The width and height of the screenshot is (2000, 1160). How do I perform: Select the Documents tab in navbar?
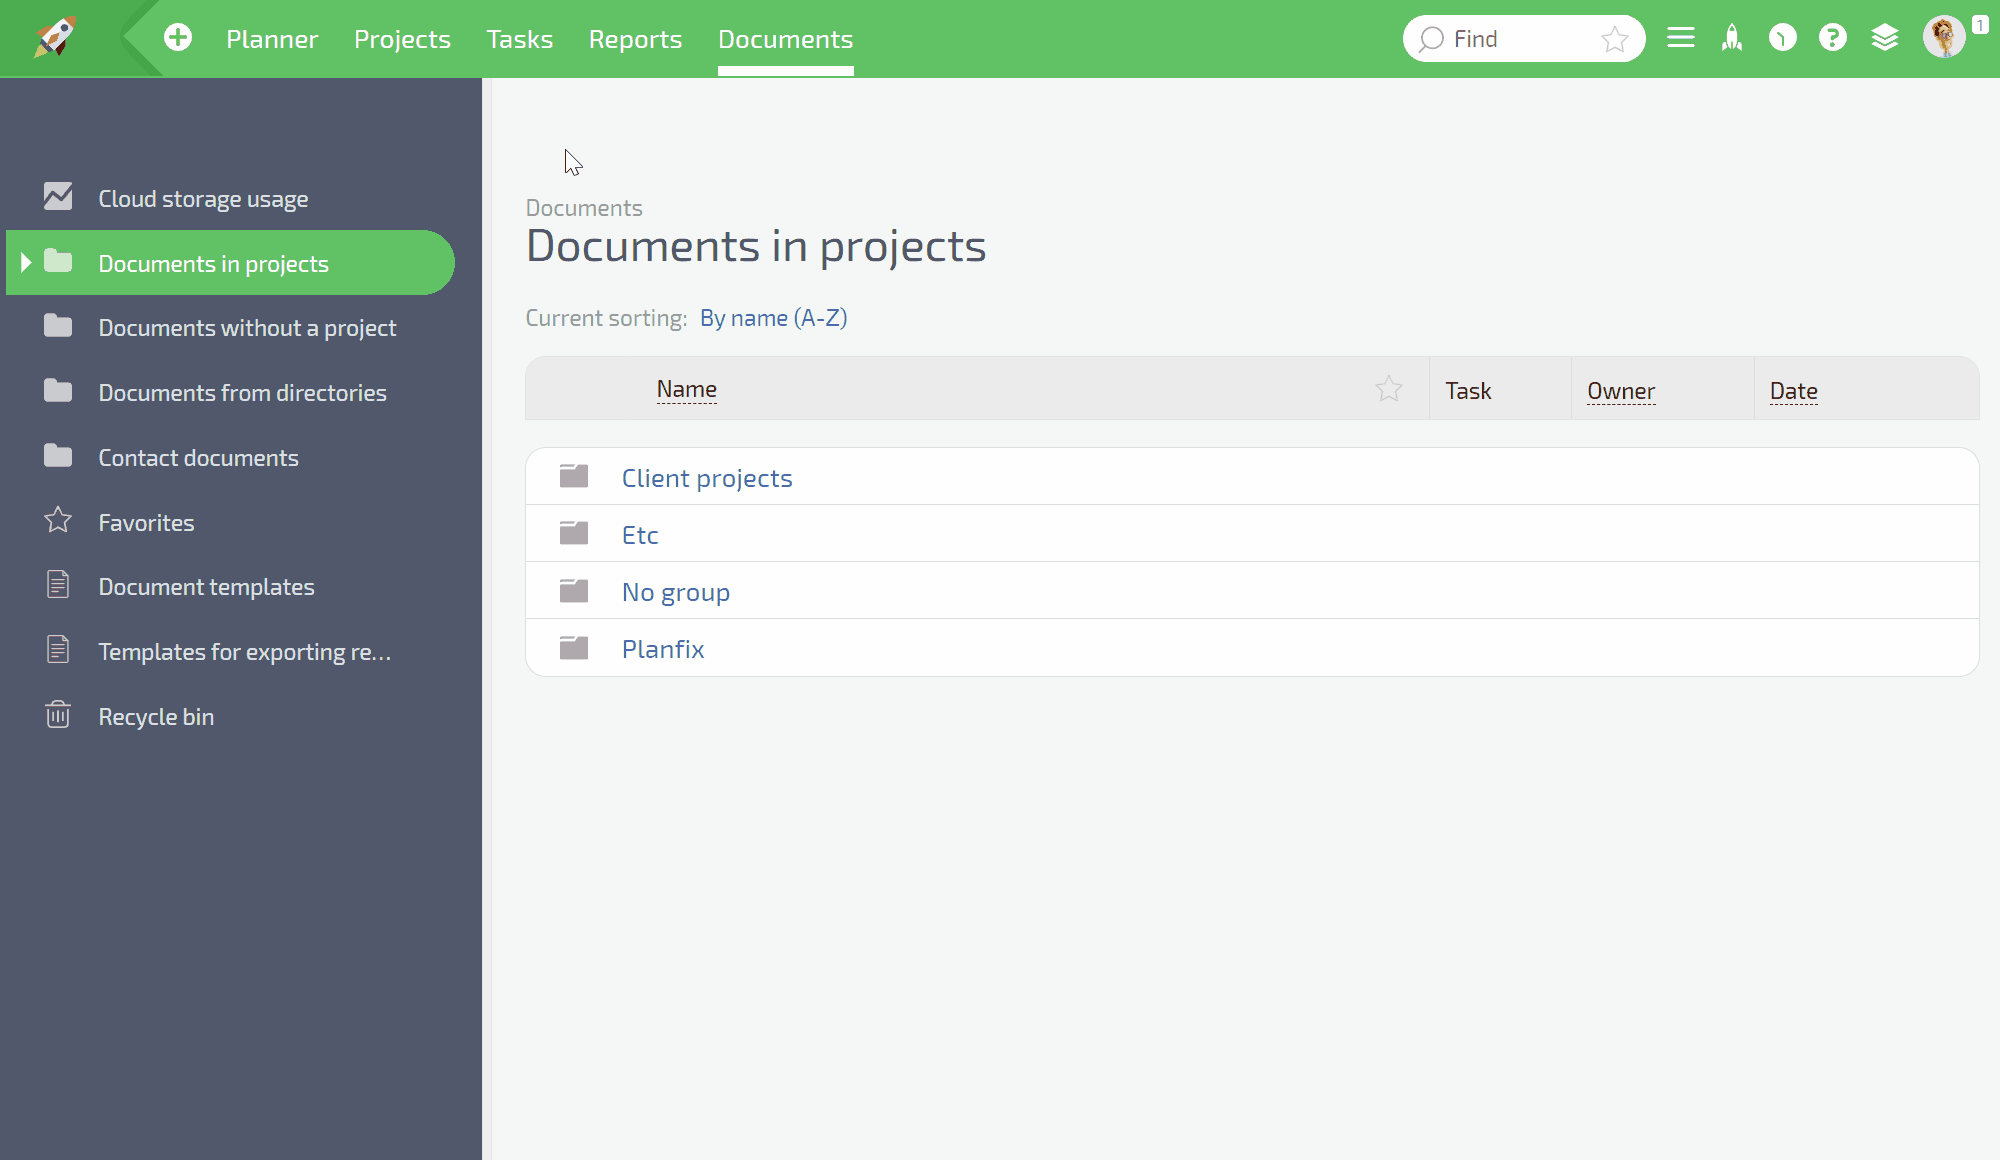pyautogui.click(x=785, y=39)
